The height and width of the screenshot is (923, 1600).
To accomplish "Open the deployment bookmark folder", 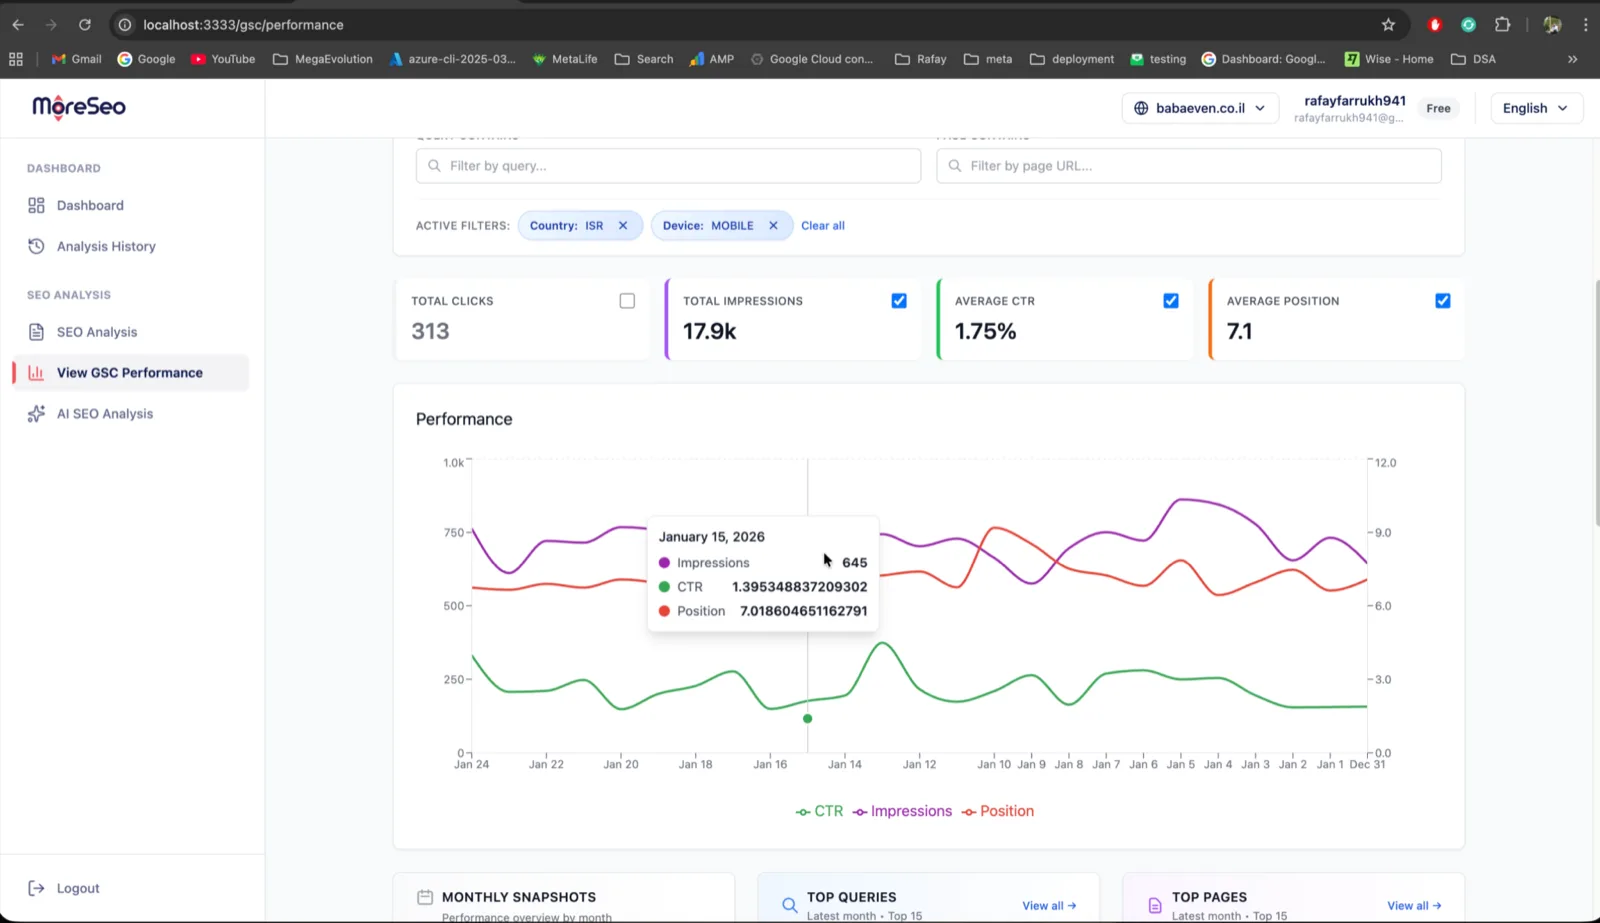I will [1072, 59].
